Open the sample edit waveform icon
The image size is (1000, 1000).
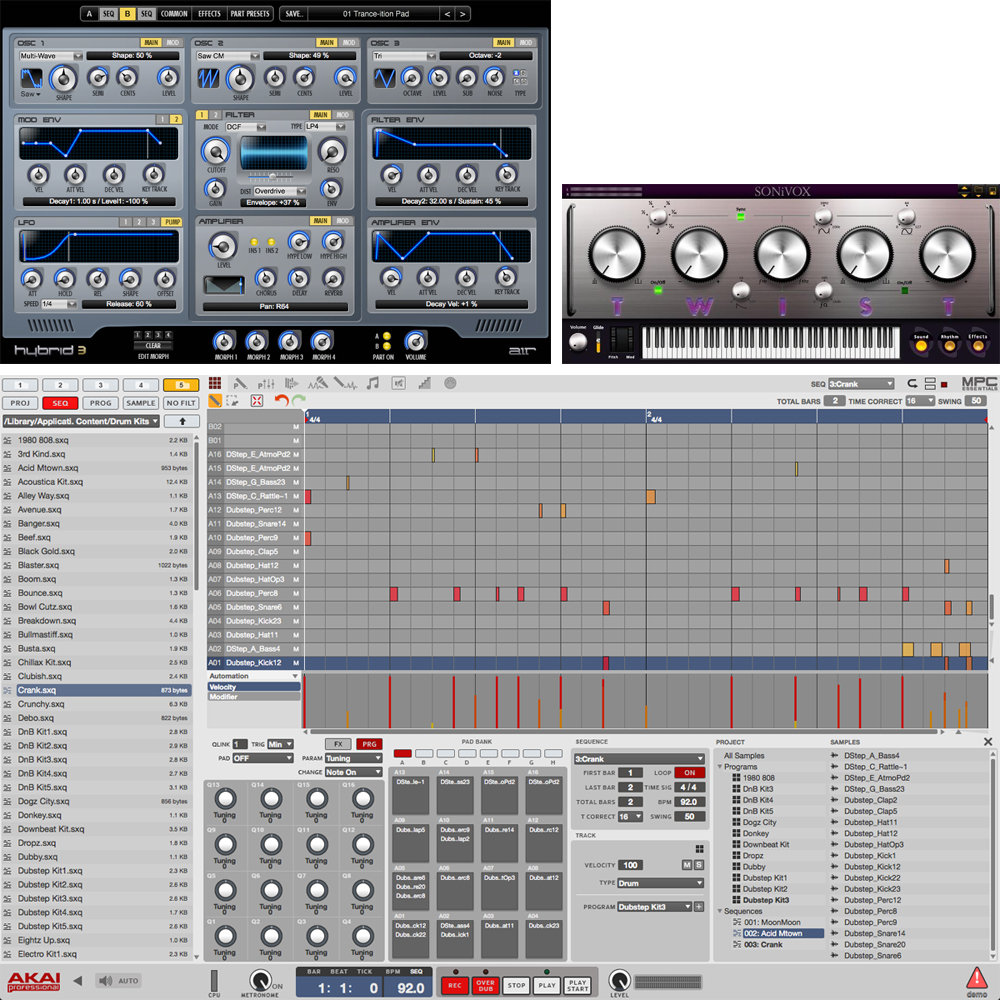[x=346, y=383]
